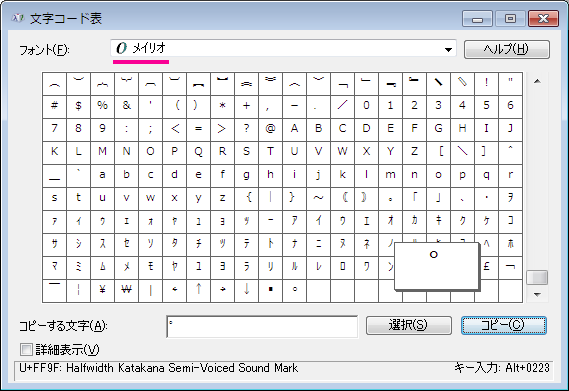This screenshot has width=569, height=391.
Task: Click the ヘルプ(H) help button
Action: tap(507, 49)
